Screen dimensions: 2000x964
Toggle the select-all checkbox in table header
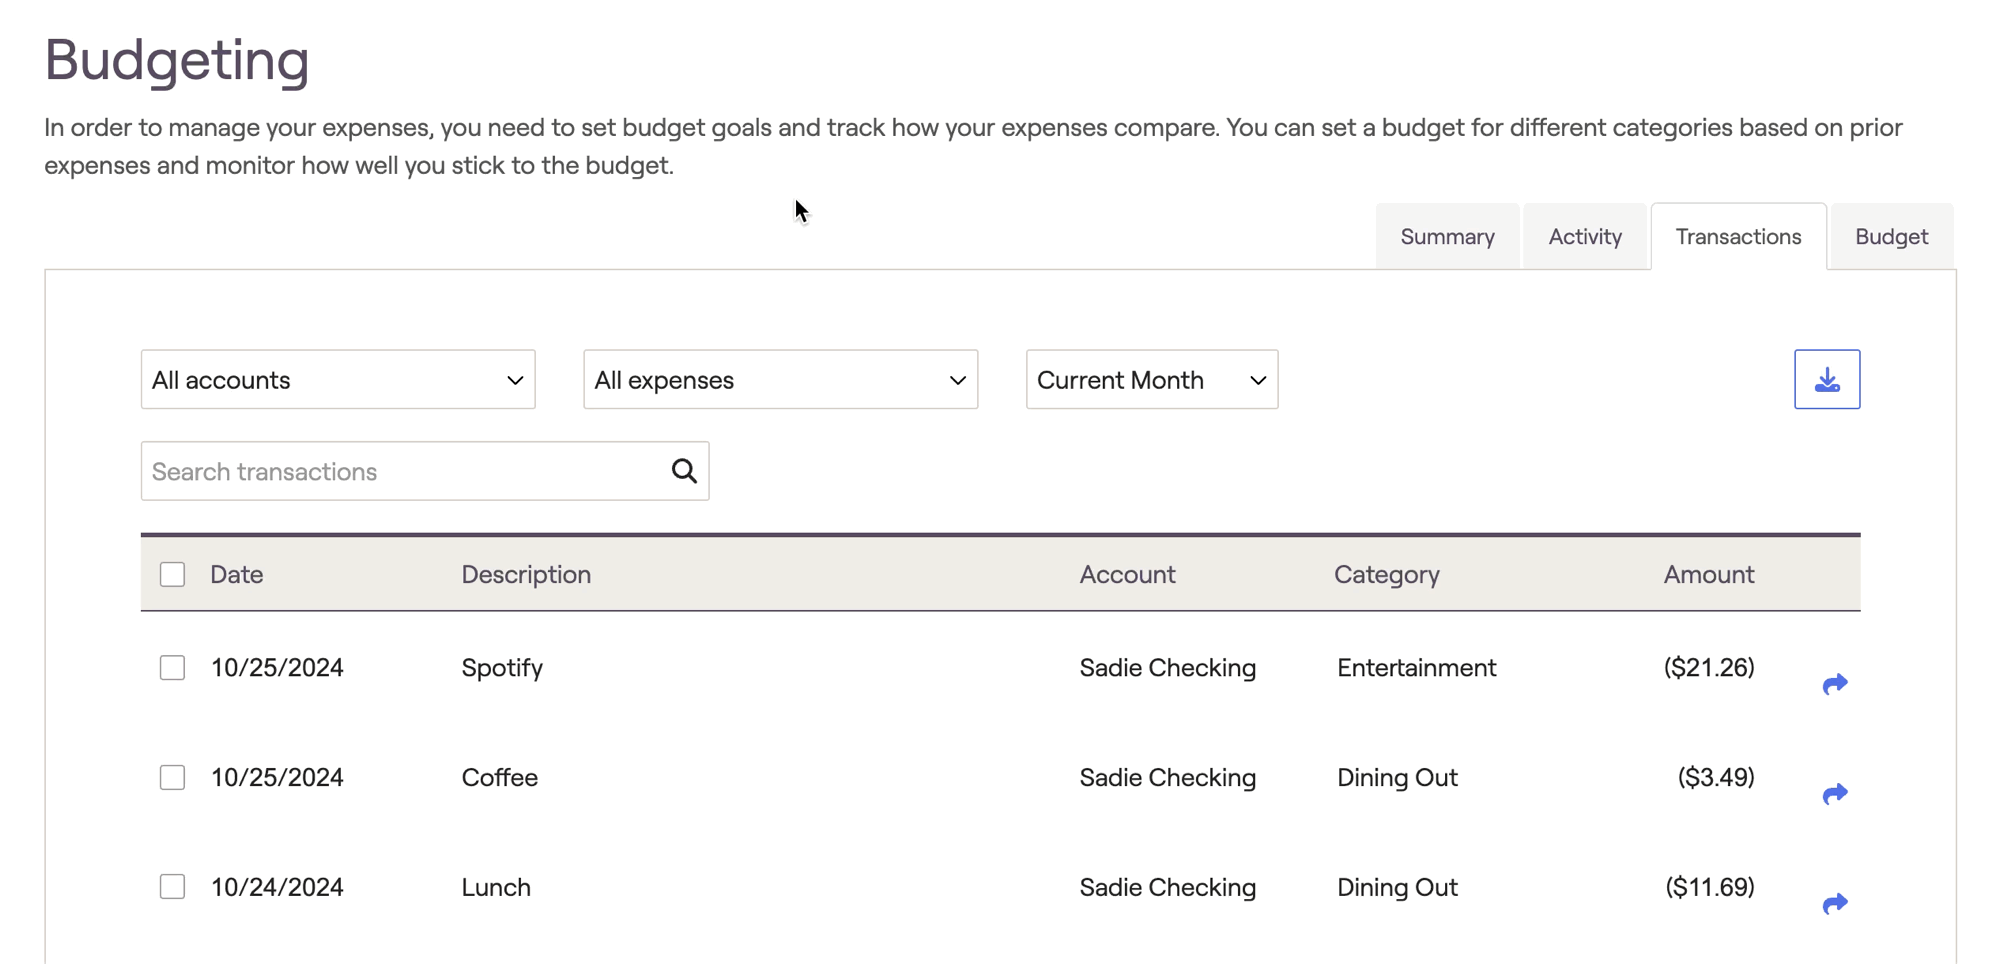[172, 574]
